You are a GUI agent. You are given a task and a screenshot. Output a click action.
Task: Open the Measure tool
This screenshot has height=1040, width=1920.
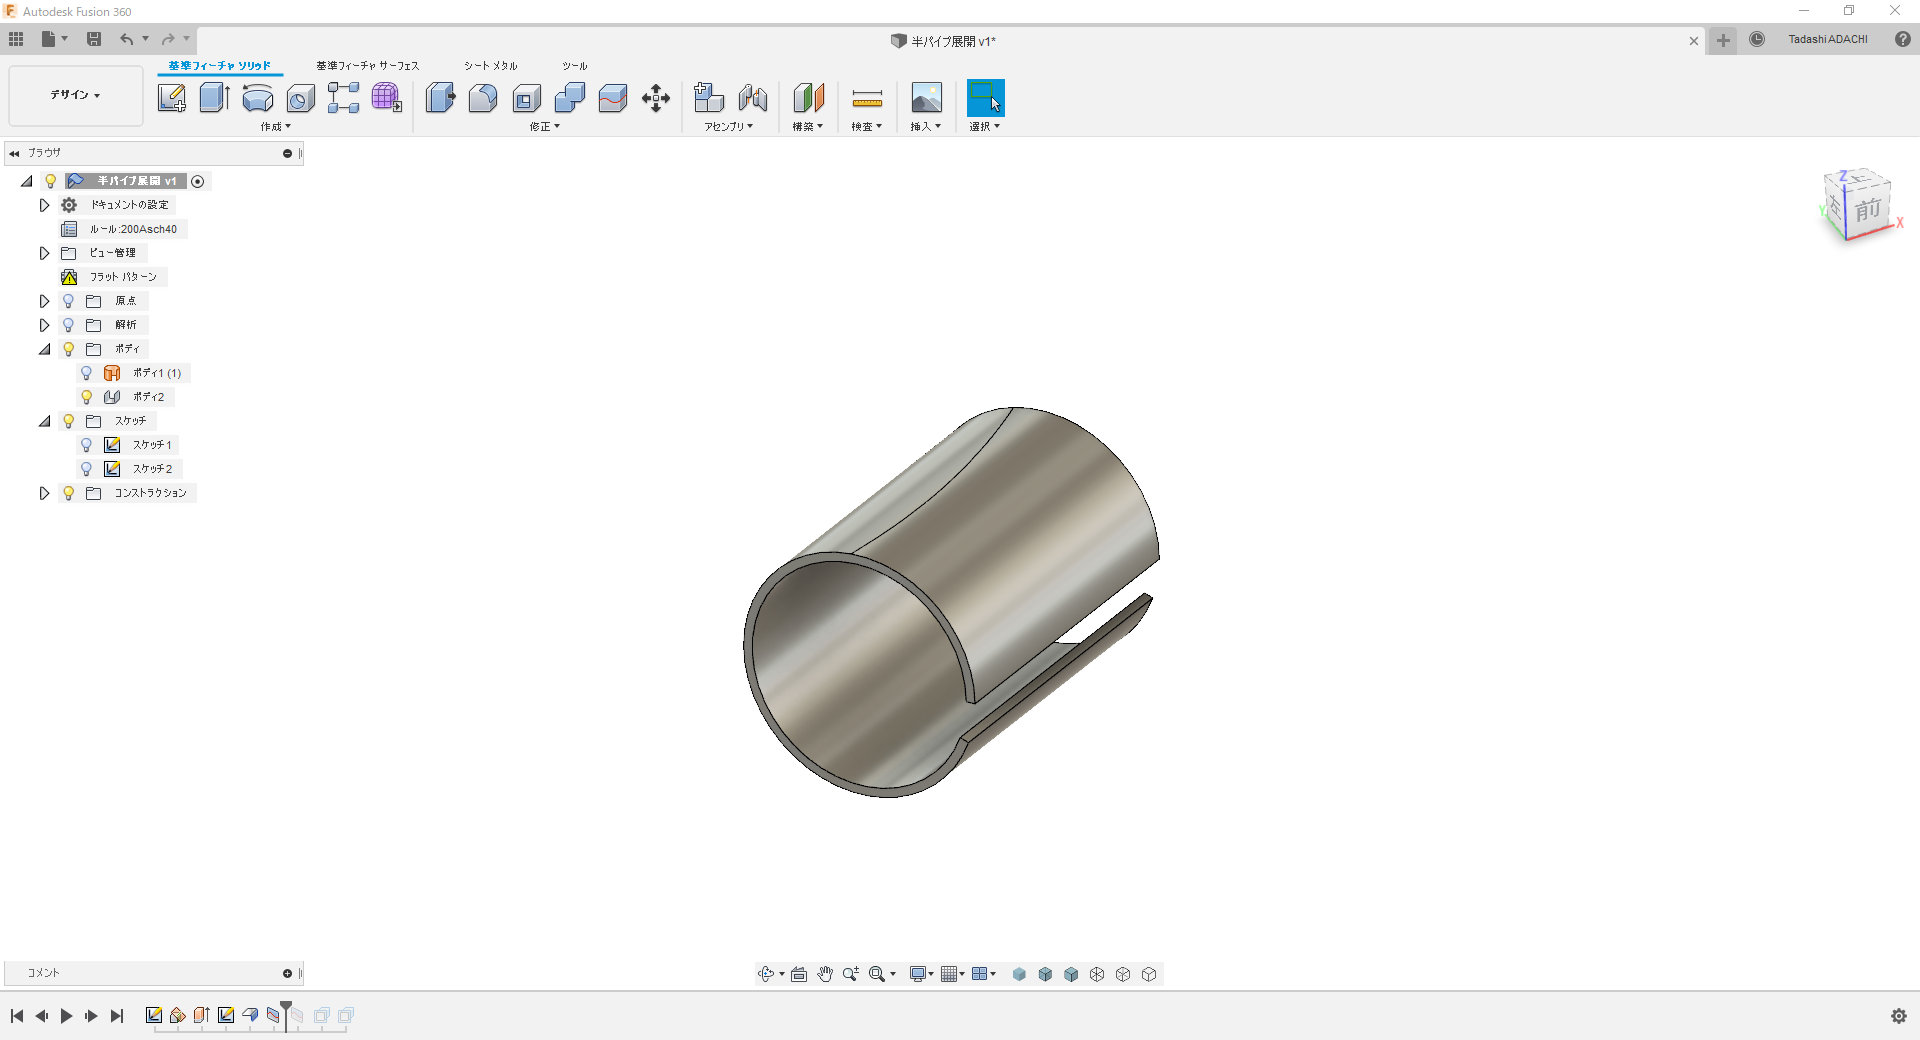(x=867, y=98)
